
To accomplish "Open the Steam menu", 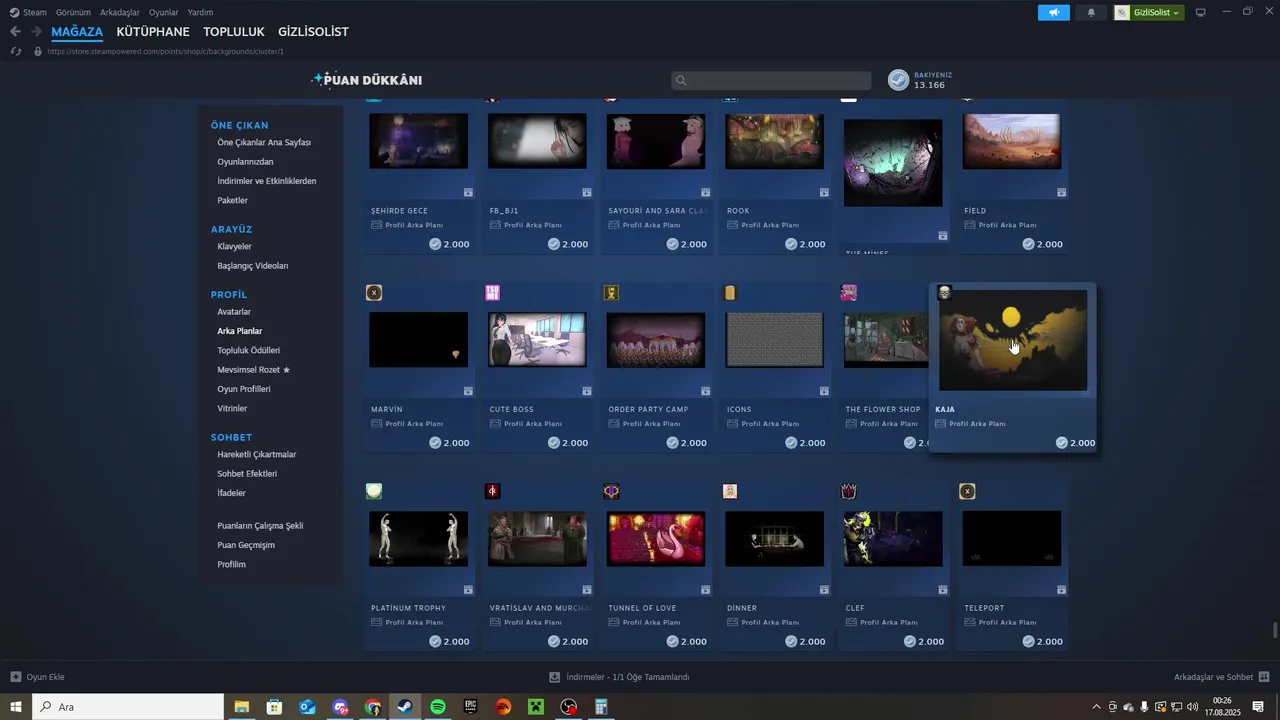I will 28,12.
